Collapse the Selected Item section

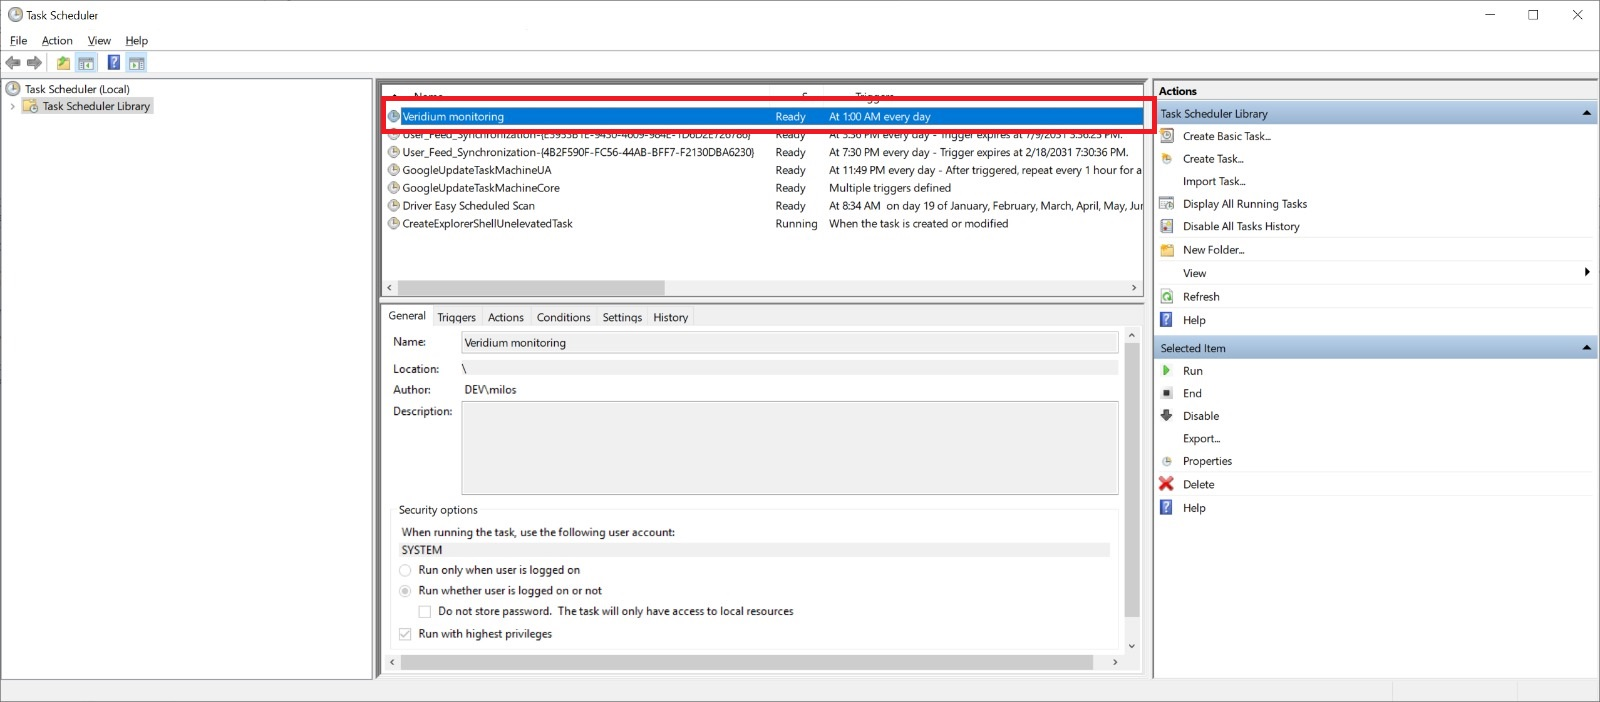click(1586, 348)
